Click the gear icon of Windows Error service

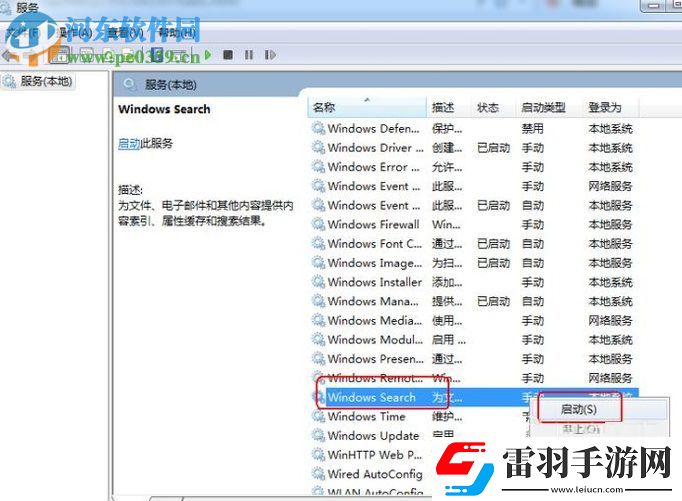point(319,167)
